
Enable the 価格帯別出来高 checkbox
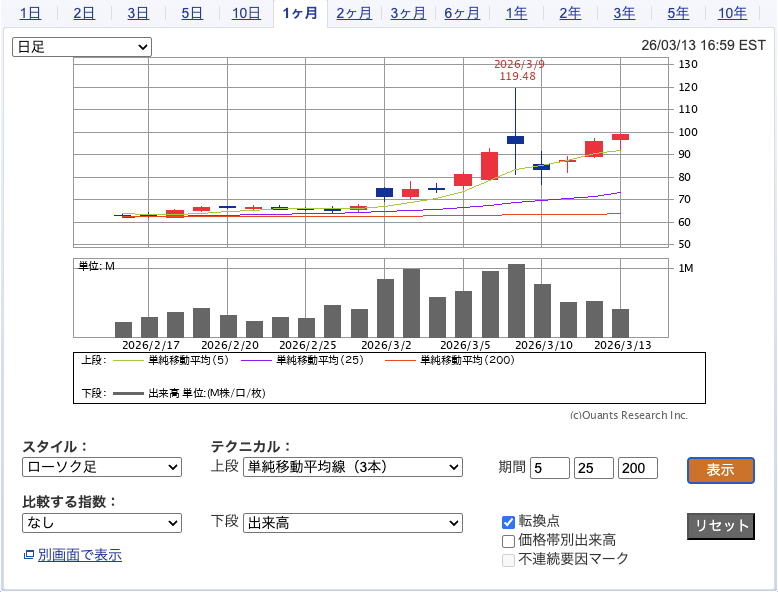tap(508, 540)
